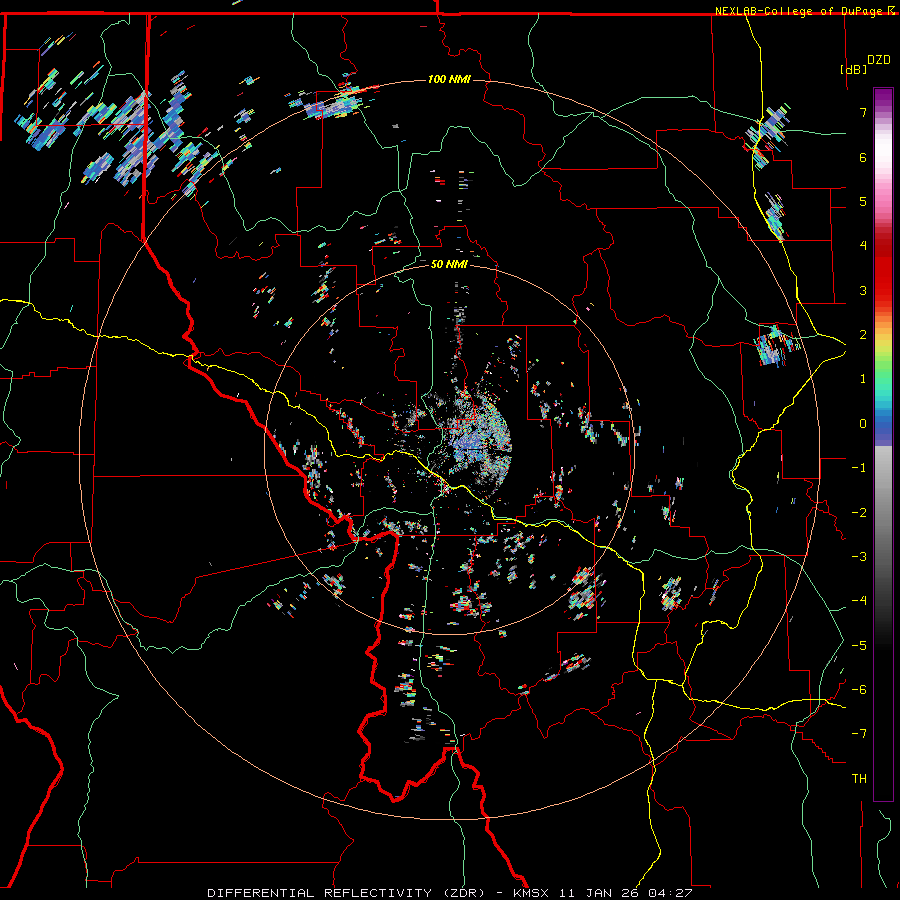
Task: Select legend value -4
Action: [859, 601]
